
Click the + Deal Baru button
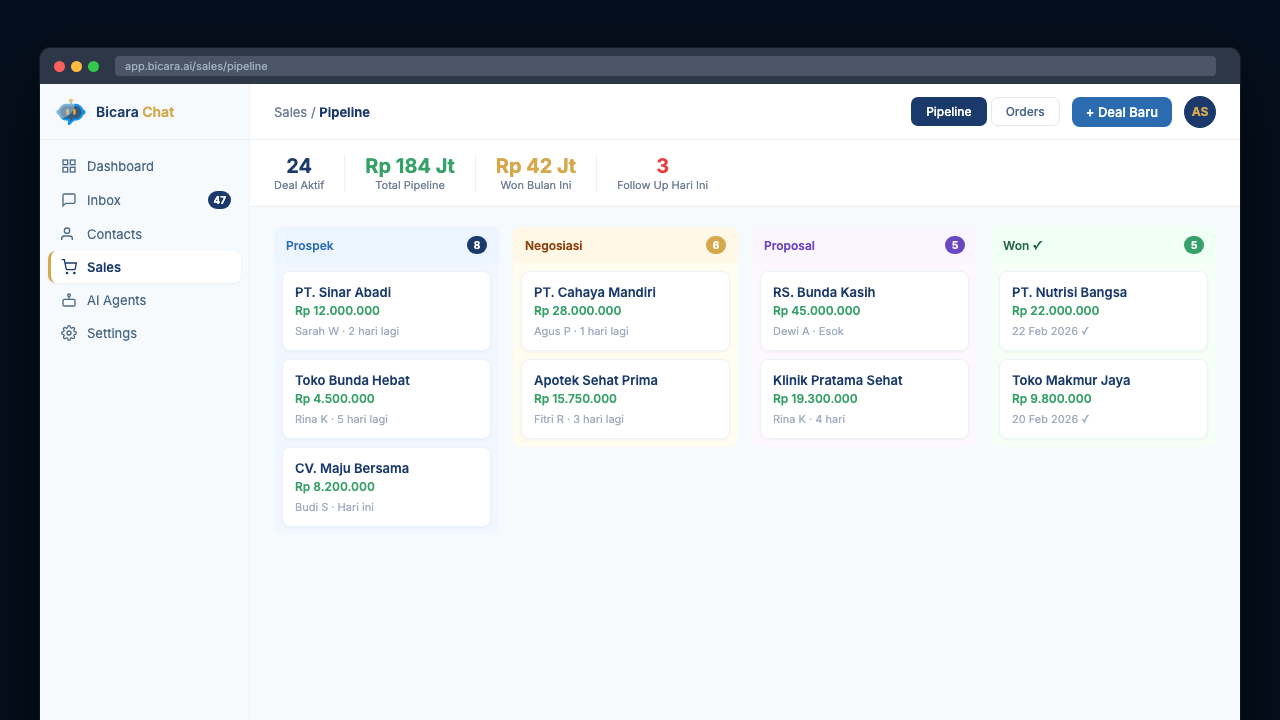tap(1121, 112)
